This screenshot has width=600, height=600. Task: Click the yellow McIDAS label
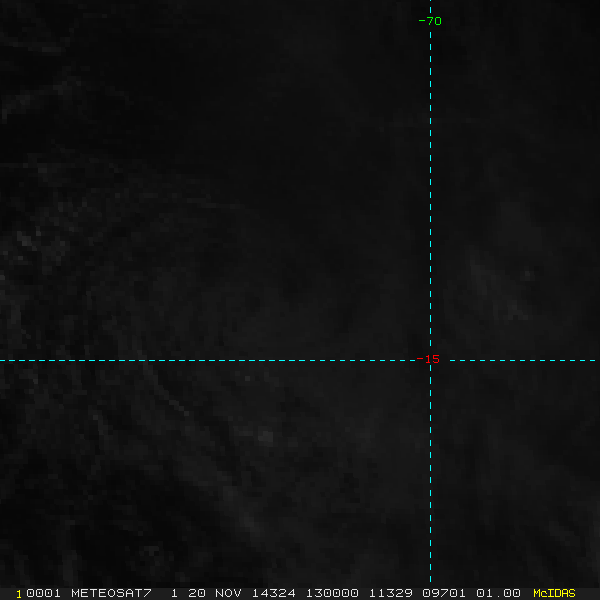[554, 593]
